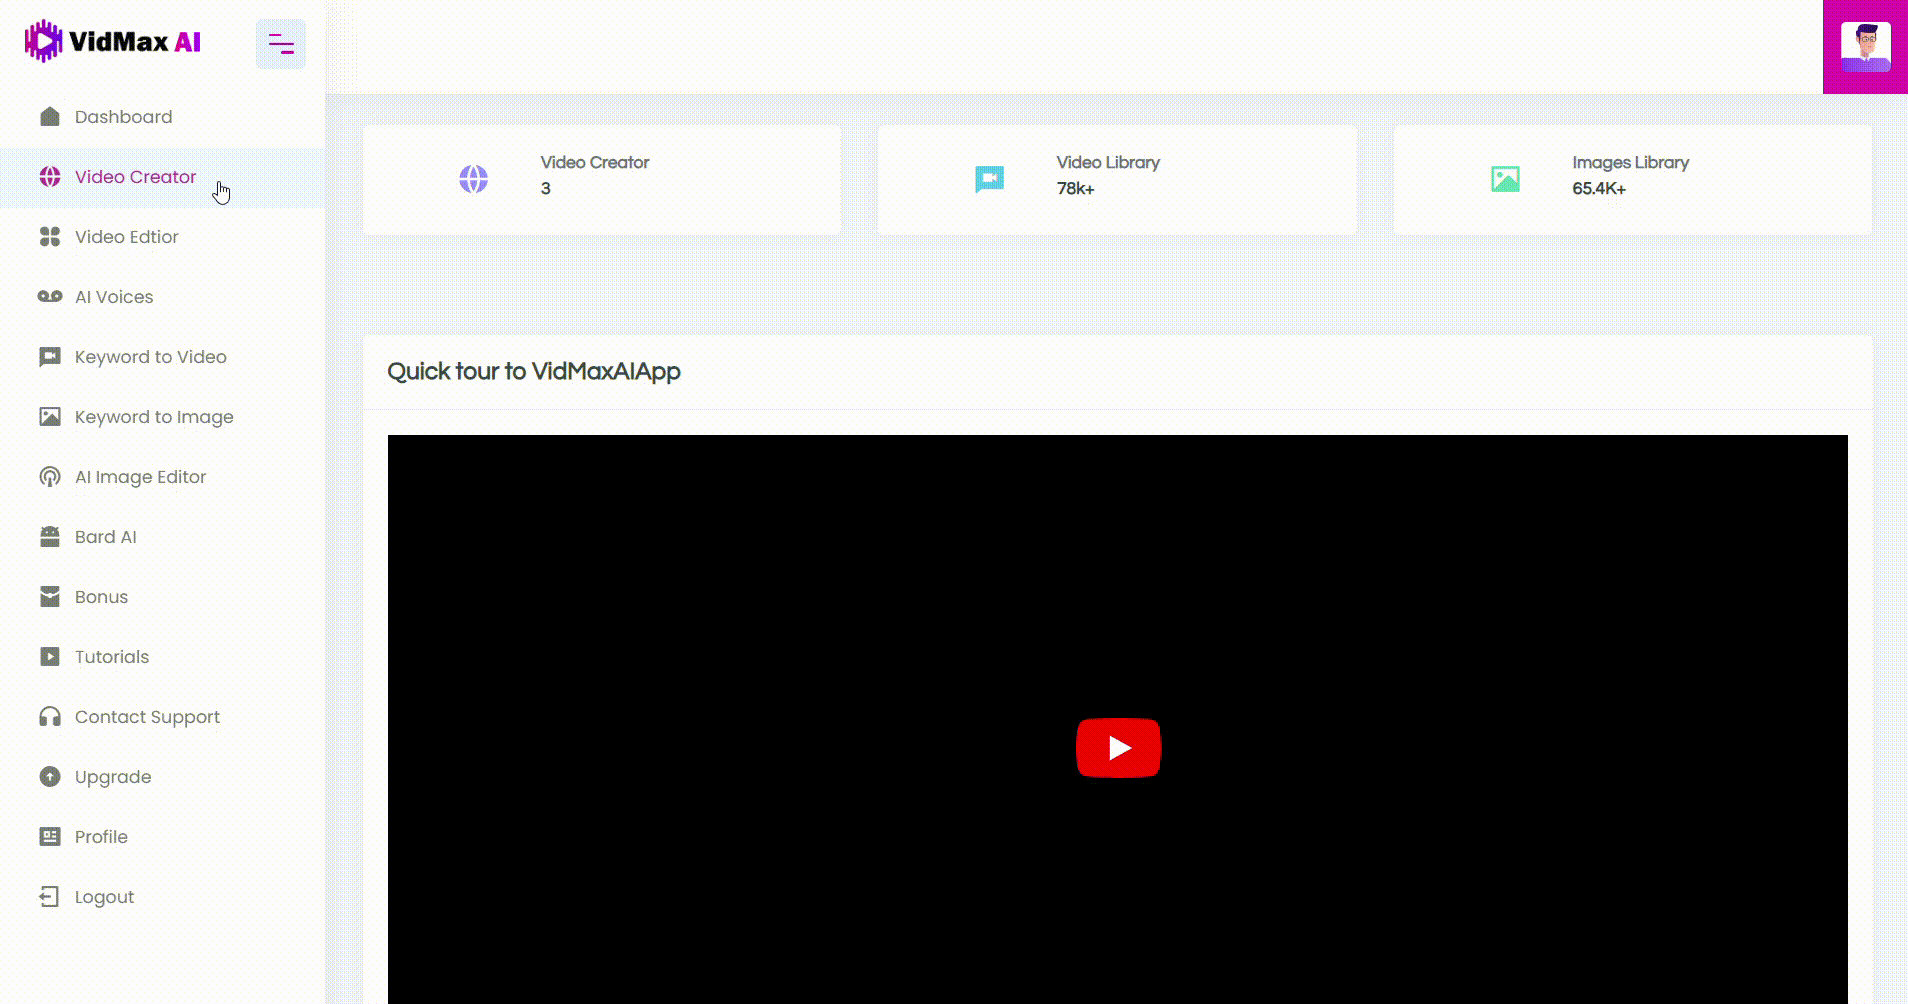Click the Contact Support headset icon
The width and height of the screenshot is (1908, 1004).
click(50, 717)
